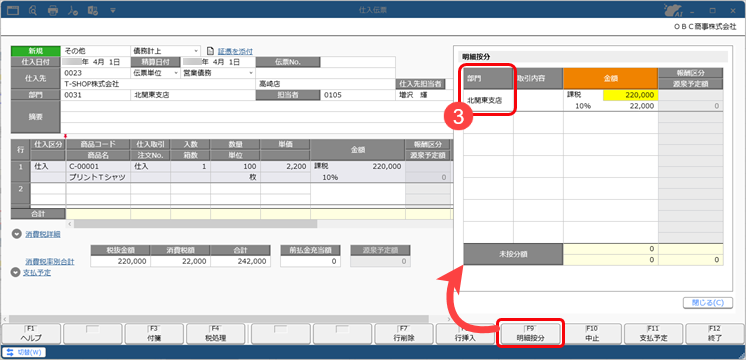Click the F4 税処理 function key

(x=216, y=333)
